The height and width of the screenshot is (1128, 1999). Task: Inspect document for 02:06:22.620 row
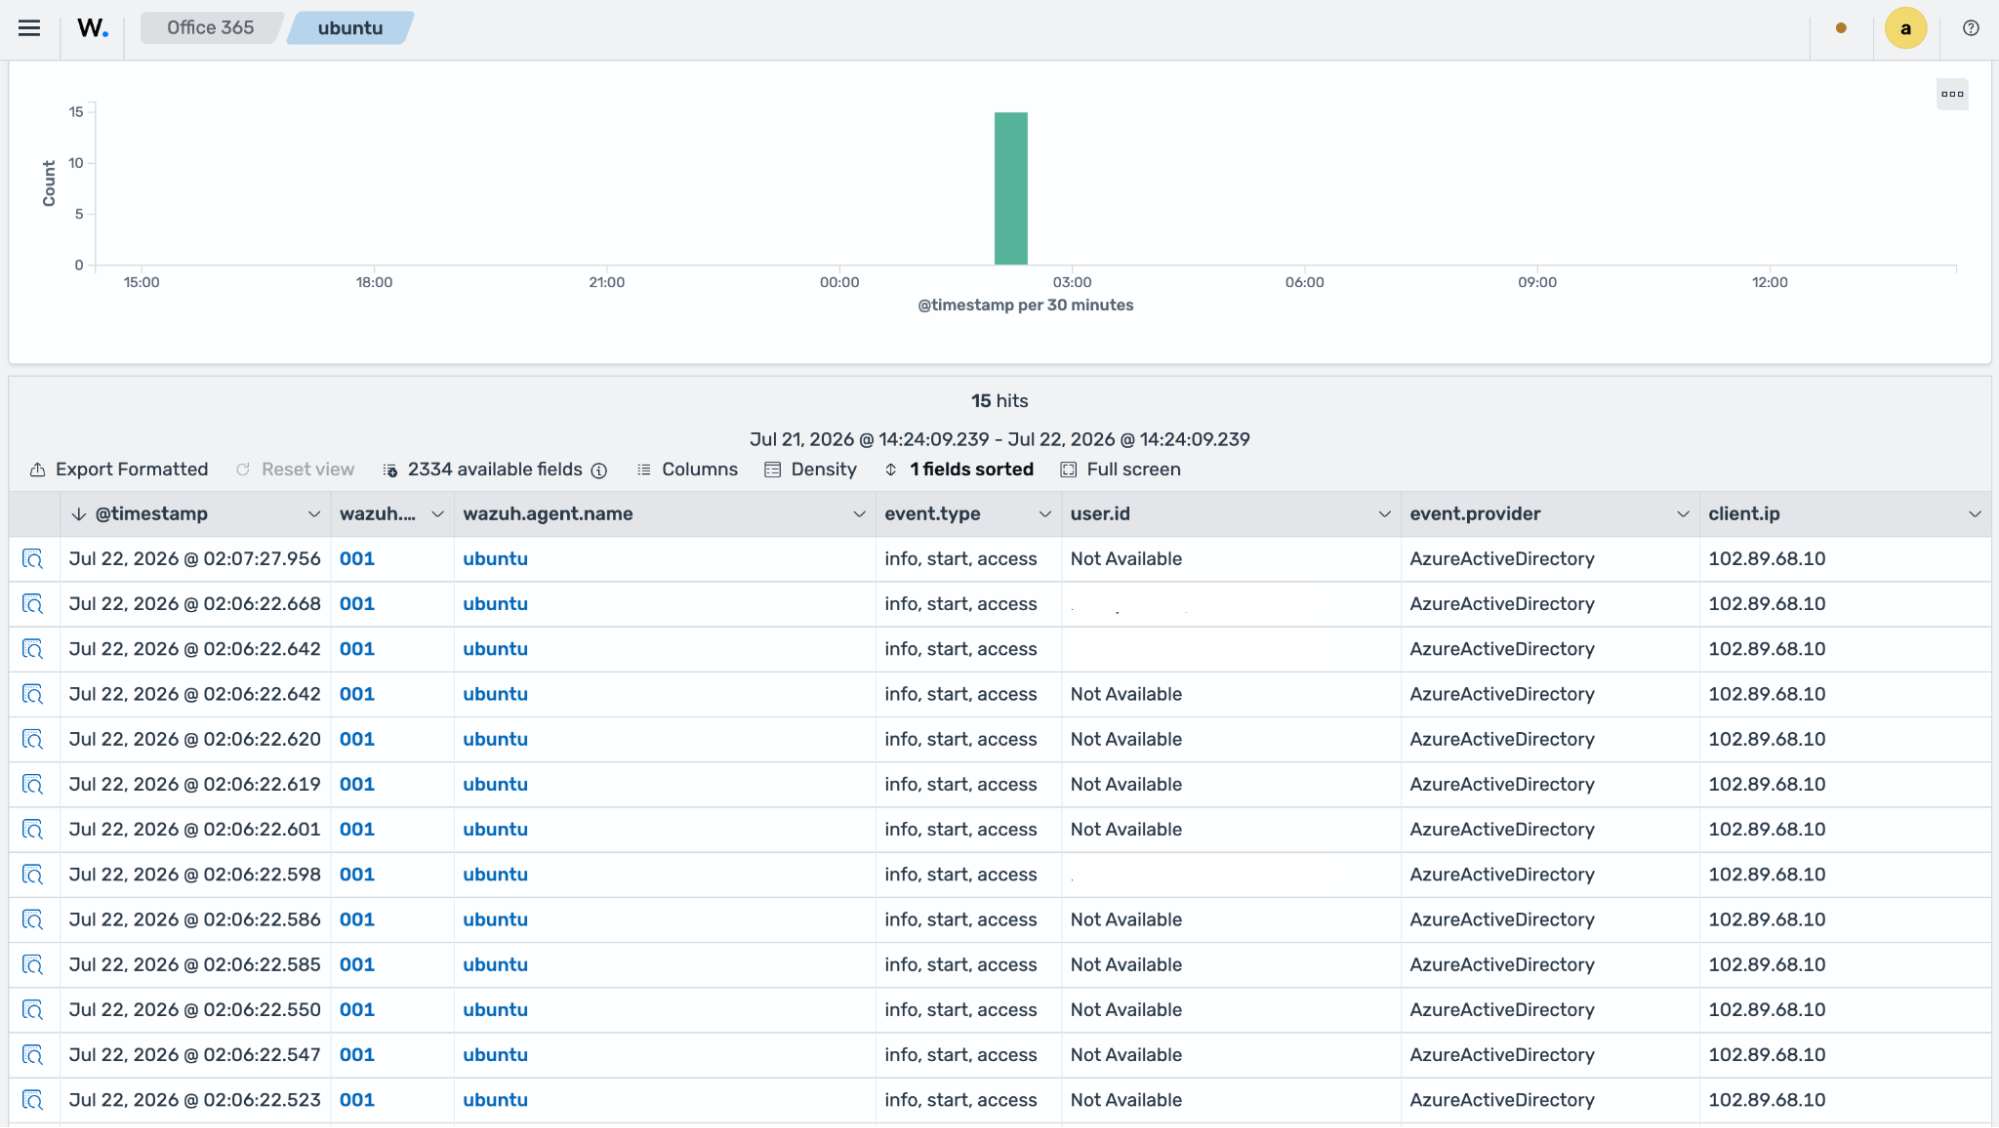[x=33, y=739]
